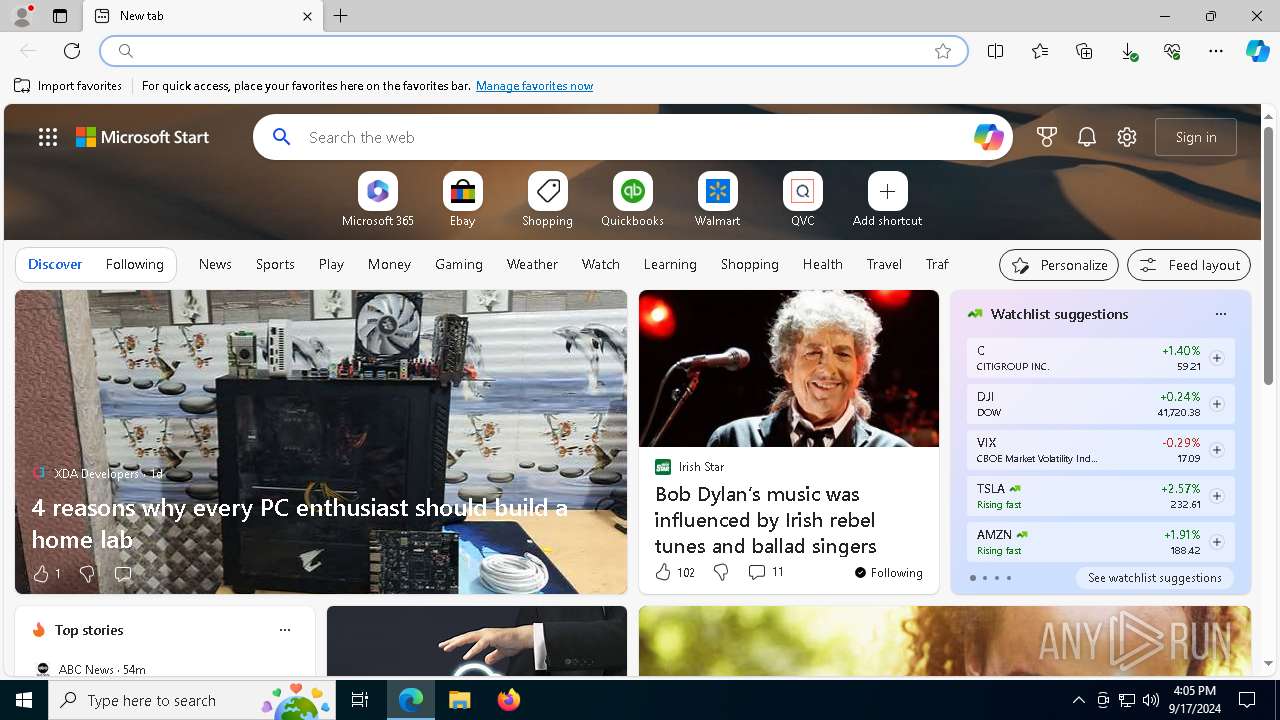Open Top stories more options
The image size is (1280, 720).
285,630
